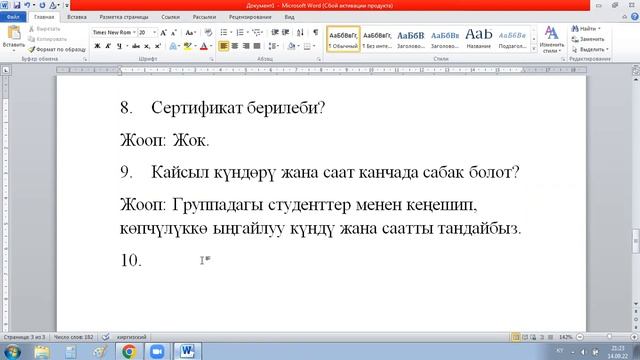Increase paragraph indent

coord(286,32)
